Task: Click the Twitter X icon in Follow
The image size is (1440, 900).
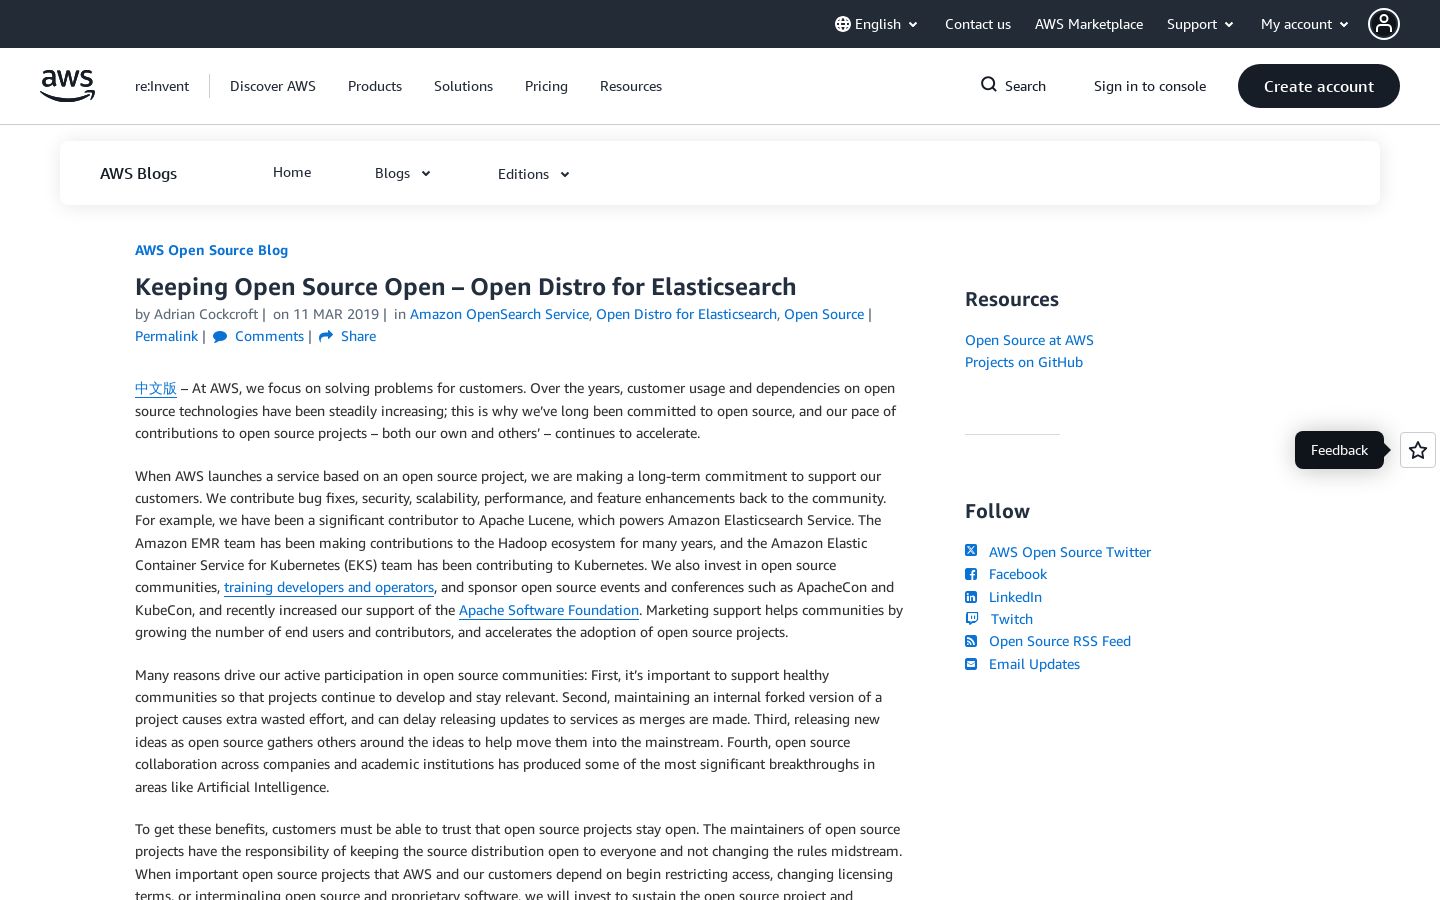Action: tap(971, 551)
